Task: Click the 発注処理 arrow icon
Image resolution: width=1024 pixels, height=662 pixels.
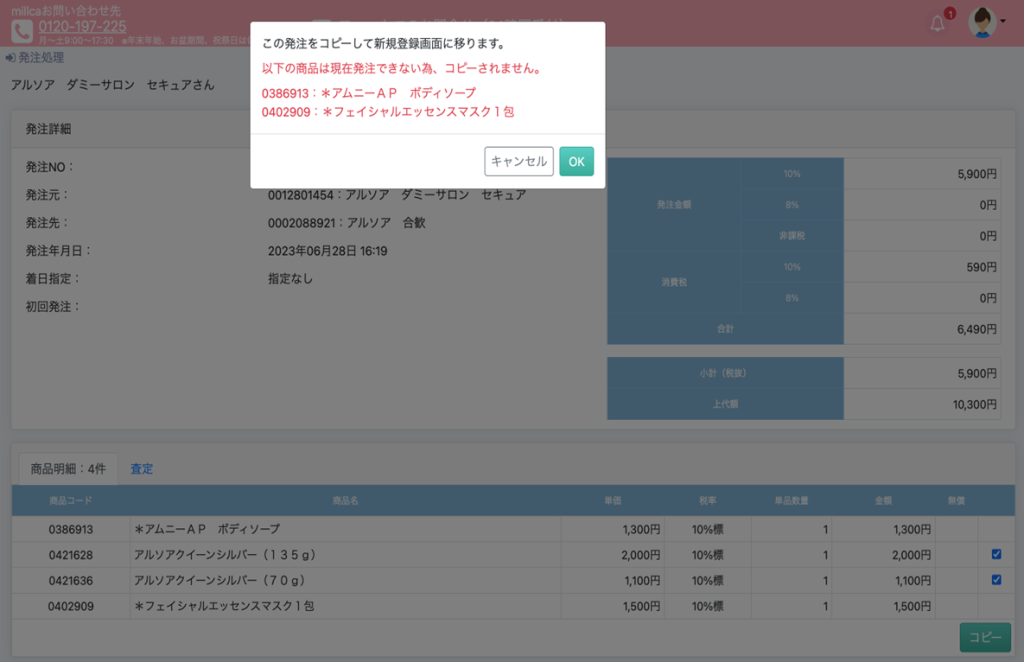Action: (x=10, y=58)
